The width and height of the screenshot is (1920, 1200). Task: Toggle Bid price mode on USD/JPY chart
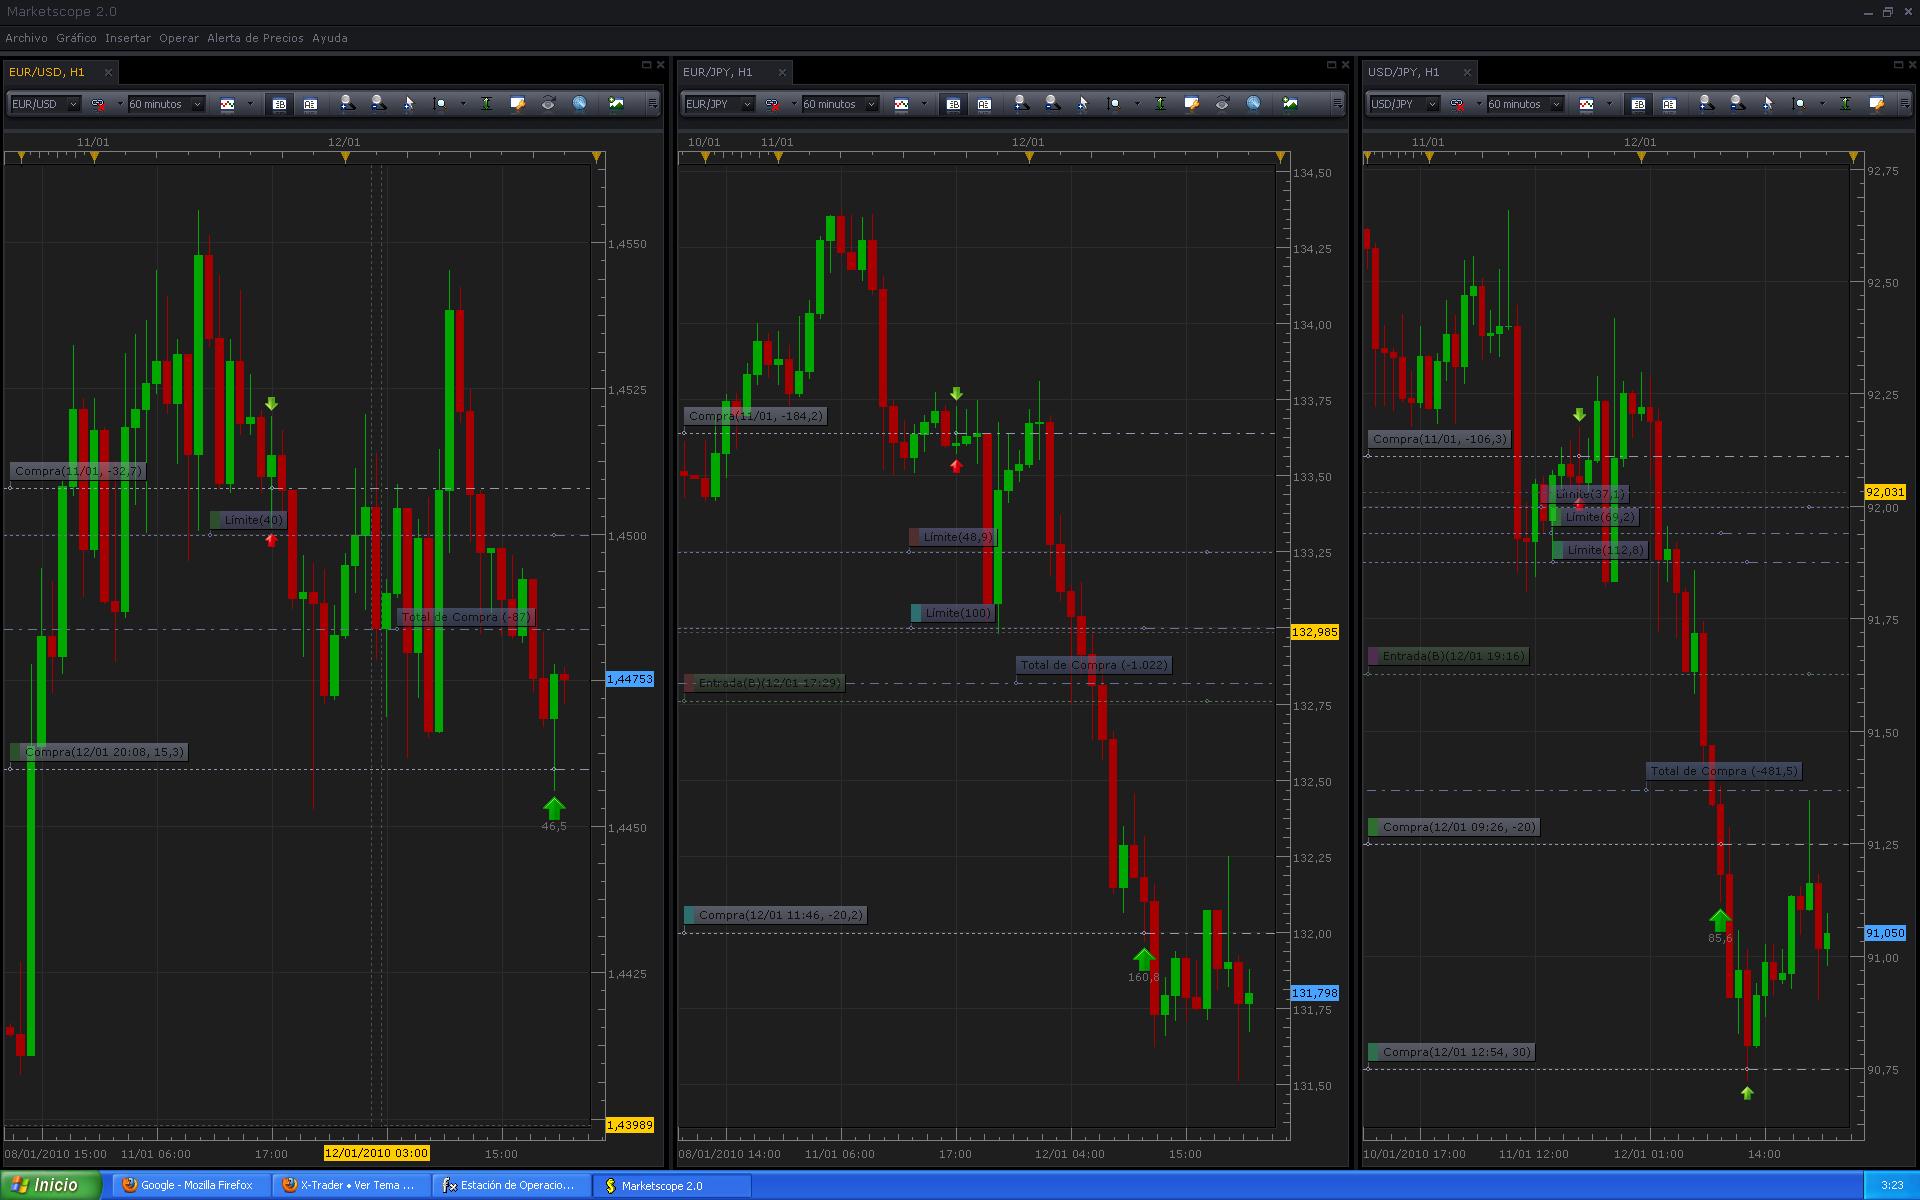[x=1638, y=104]
